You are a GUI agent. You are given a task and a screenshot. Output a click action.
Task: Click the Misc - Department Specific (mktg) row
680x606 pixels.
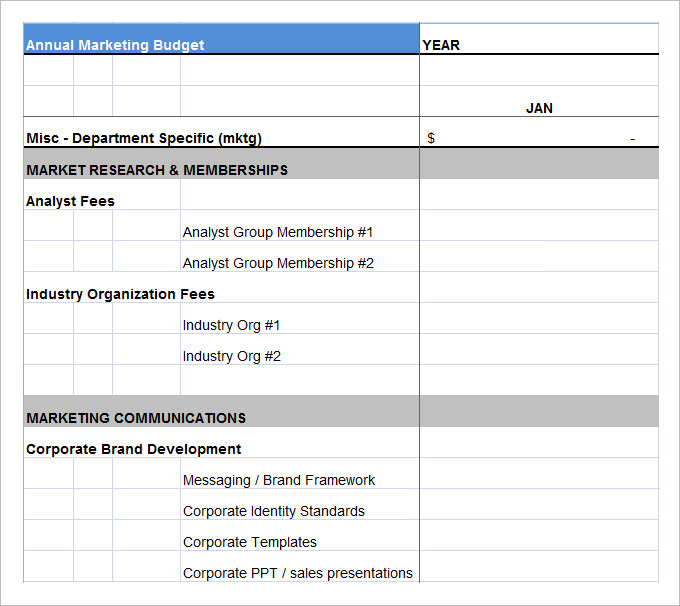(144, 139)
